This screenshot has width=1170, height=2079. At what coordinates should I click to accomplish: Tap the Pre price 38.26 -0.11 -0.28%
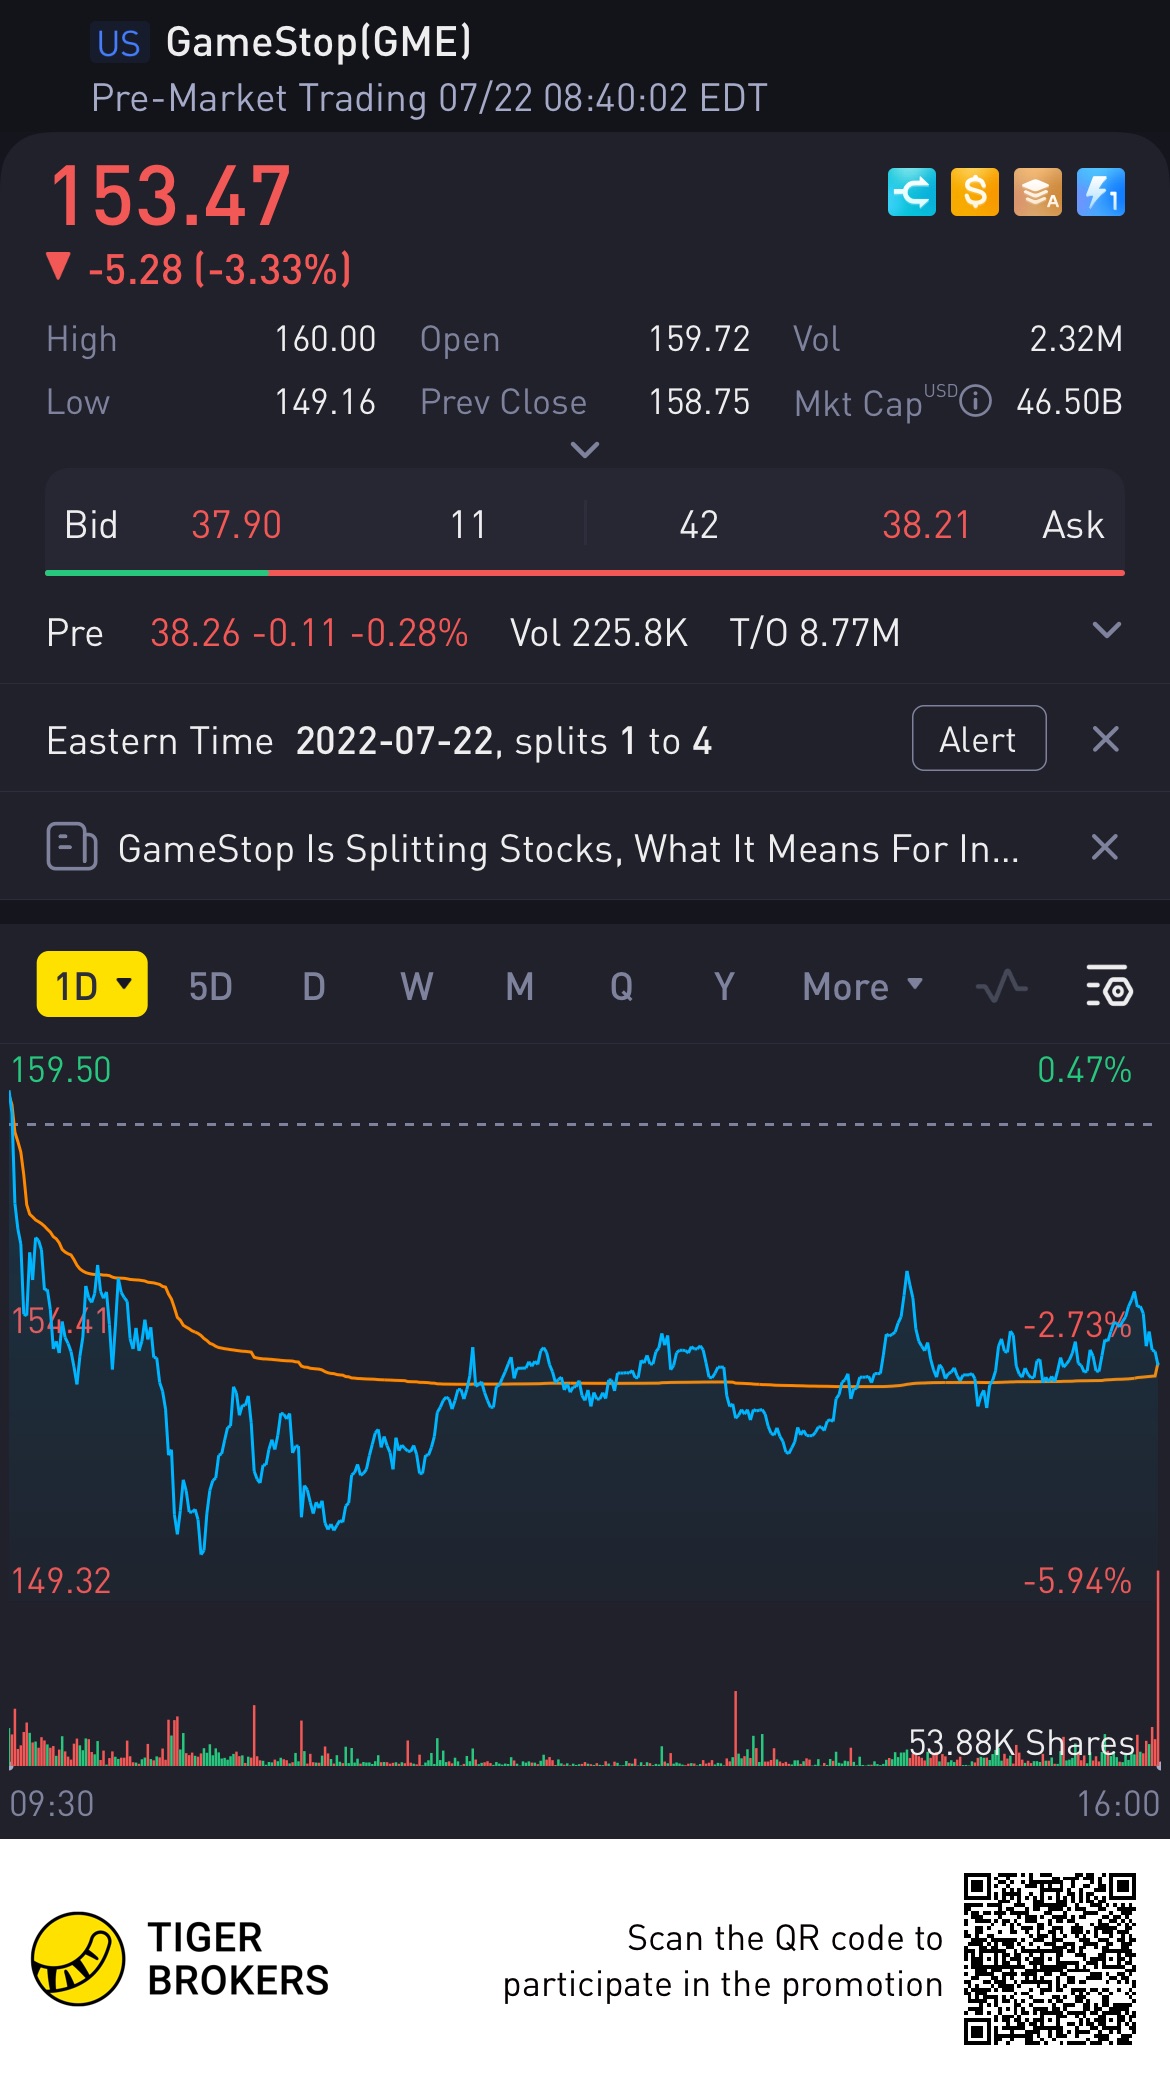tap(309, 633)
